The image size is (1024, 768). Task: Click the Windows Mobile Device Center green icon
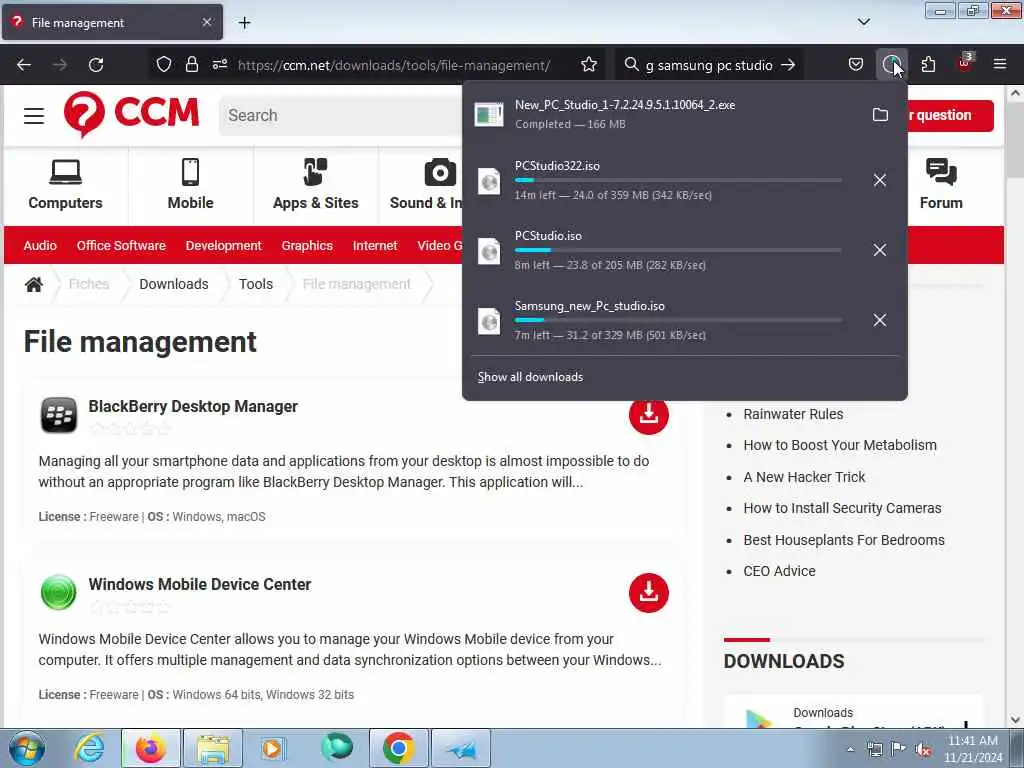coord(59,592)
